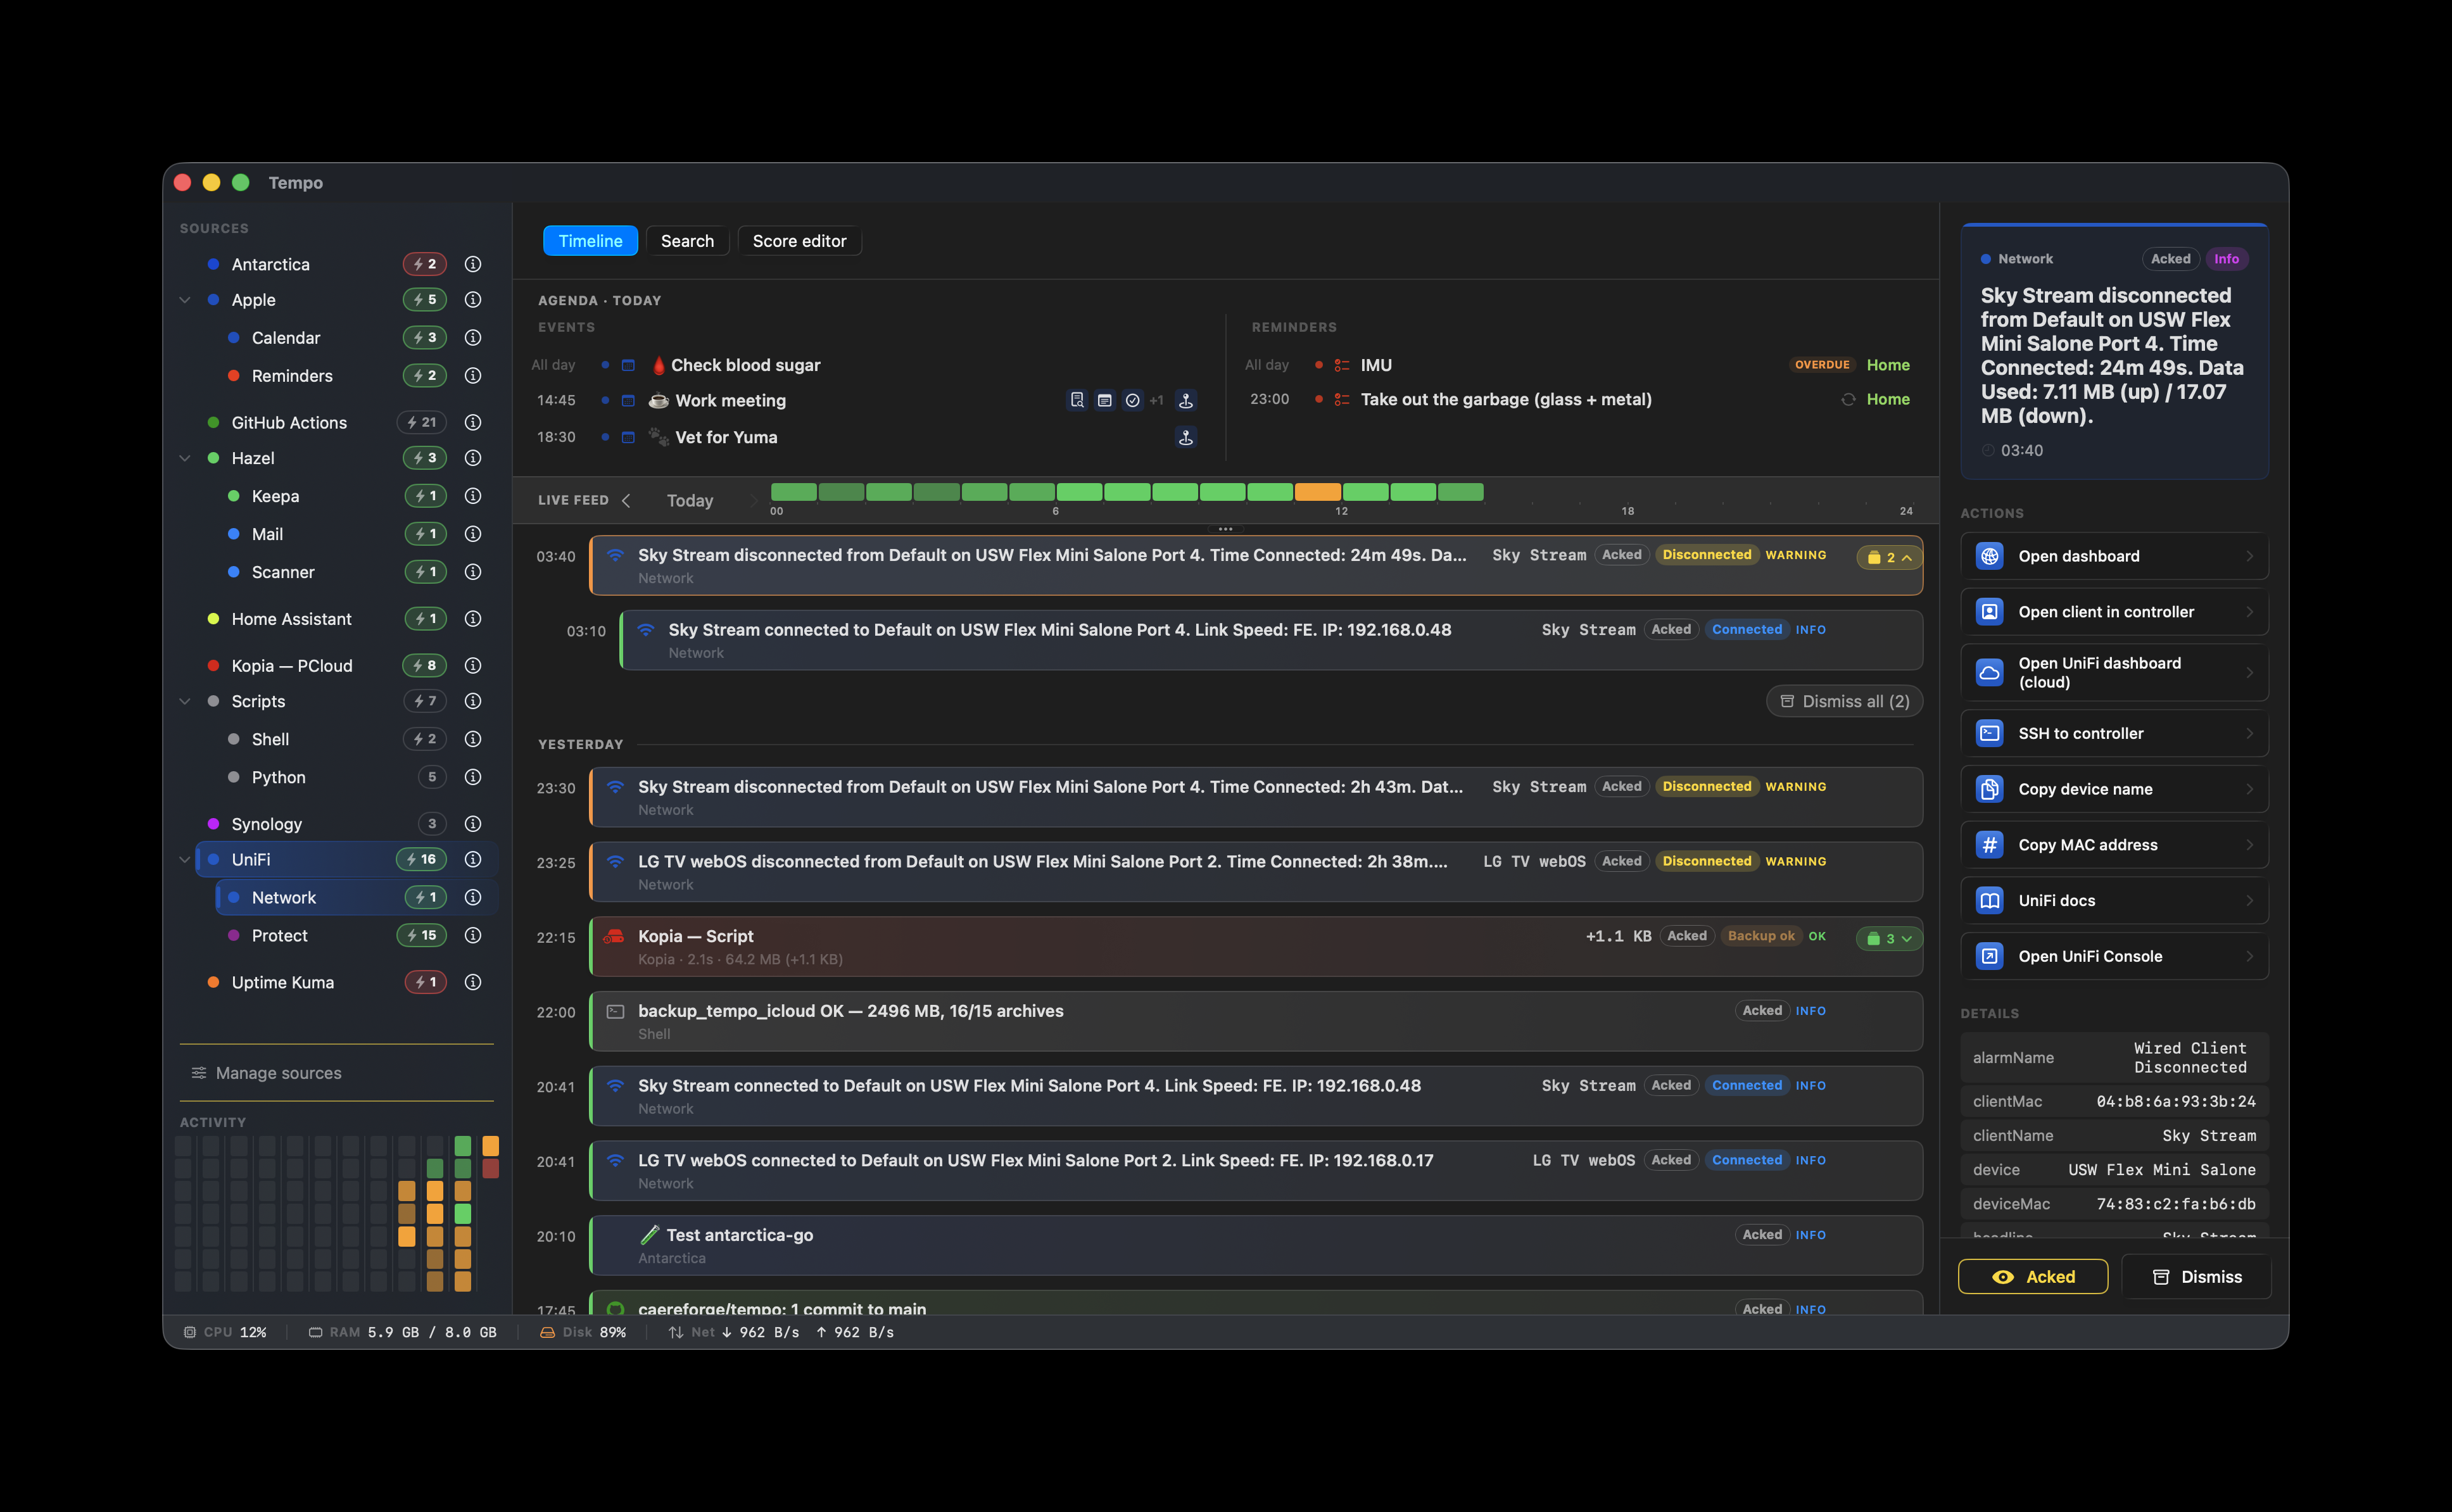Click the Disk usage icon in status bar

click(x=547, y=1332)
